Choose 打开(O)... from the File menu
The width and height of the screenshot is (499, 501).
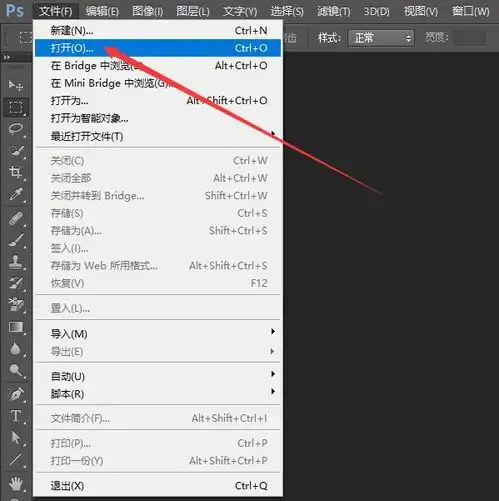(x=158, y=48)
